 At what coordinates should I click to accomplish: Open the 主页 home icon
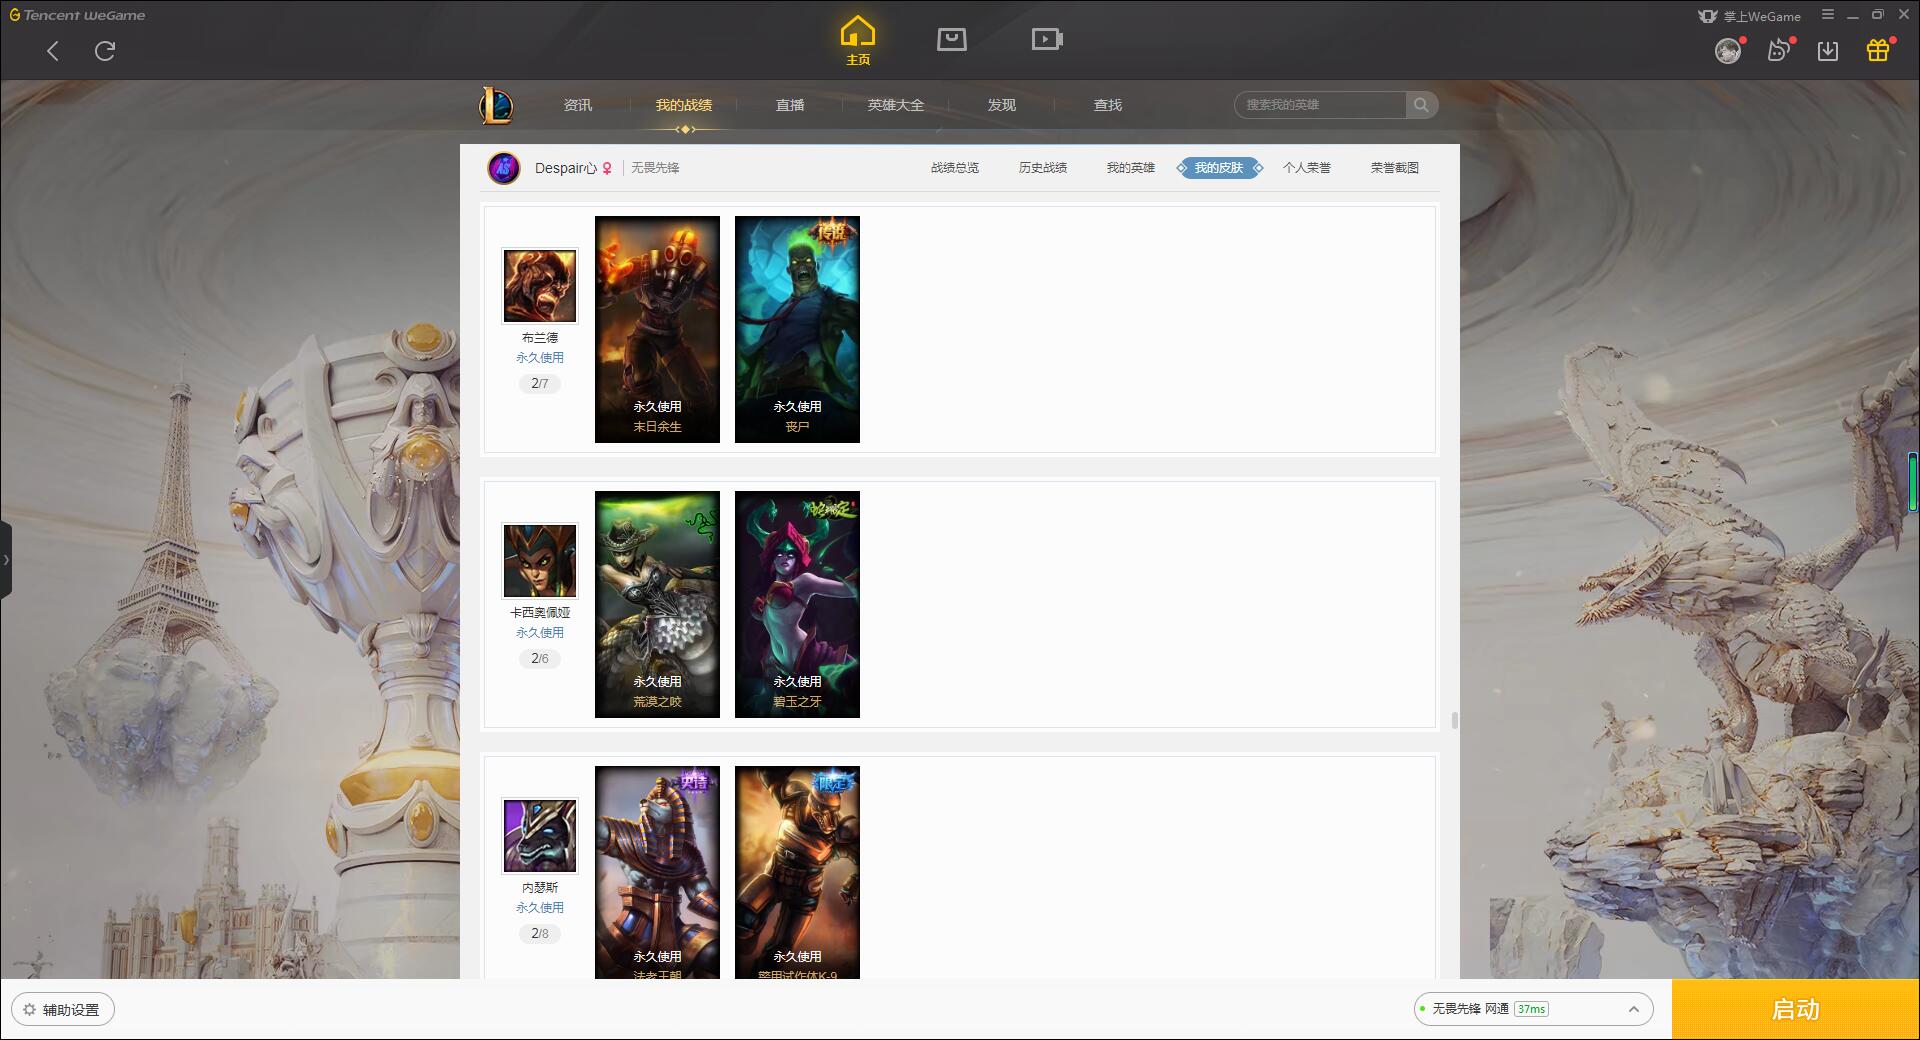(x=858, y=41)
